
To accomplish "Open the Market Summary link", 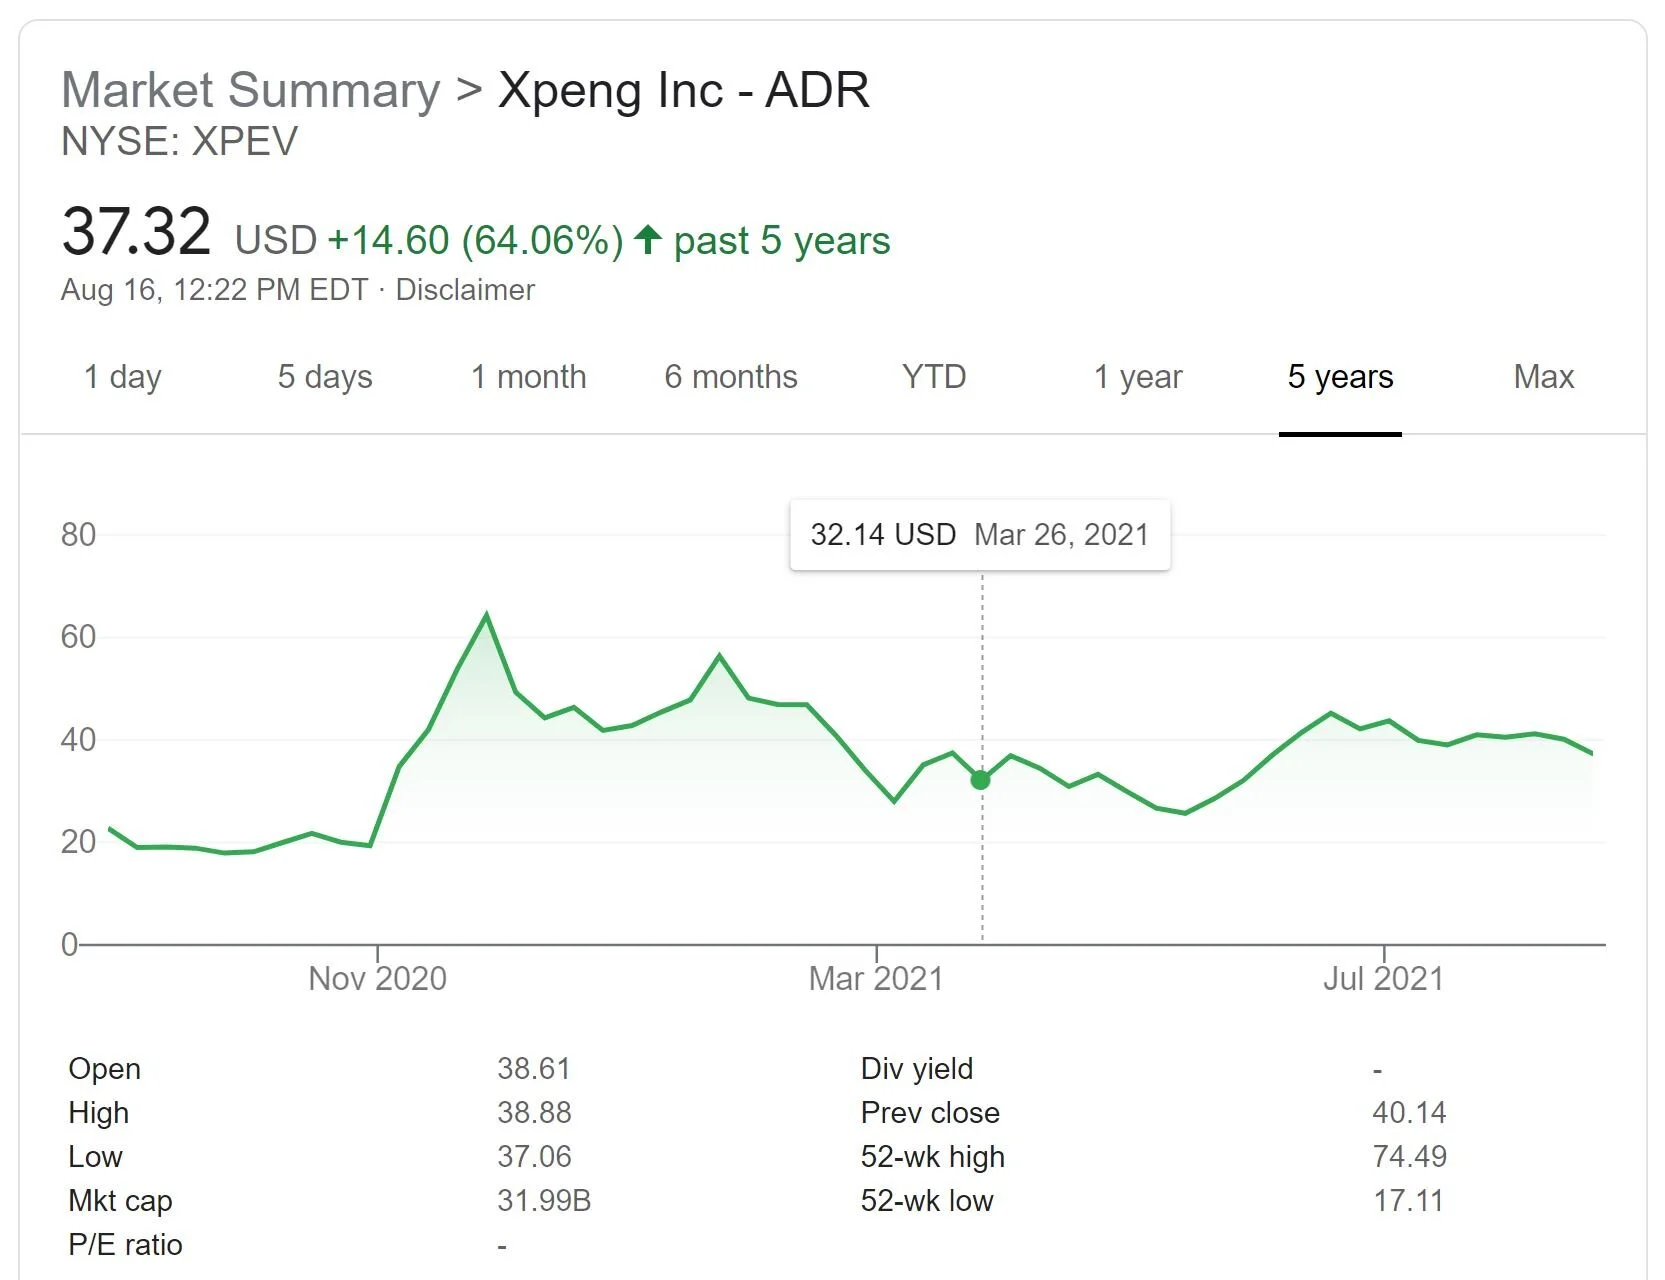I will pos(250,90).
